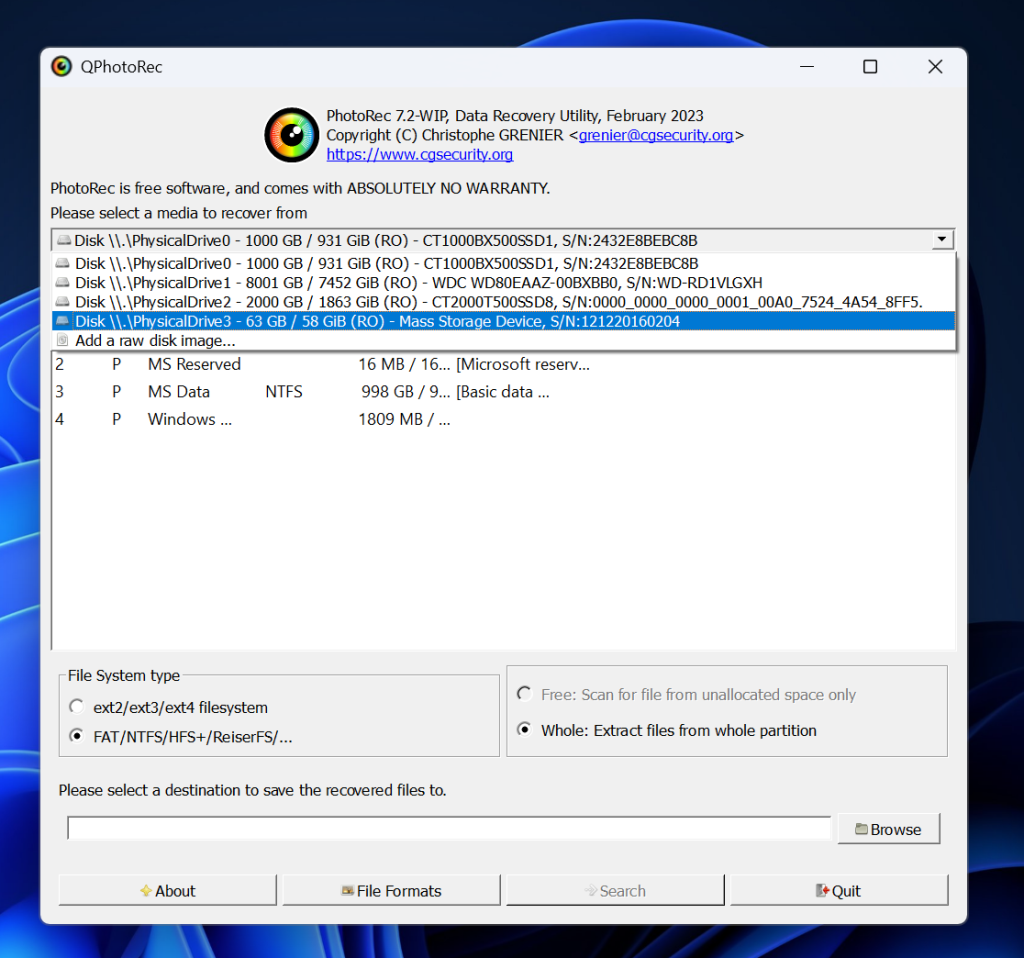Click the exit icon on Quit button
Viewport: 1024px width, 958px height.
coord(822,891)
